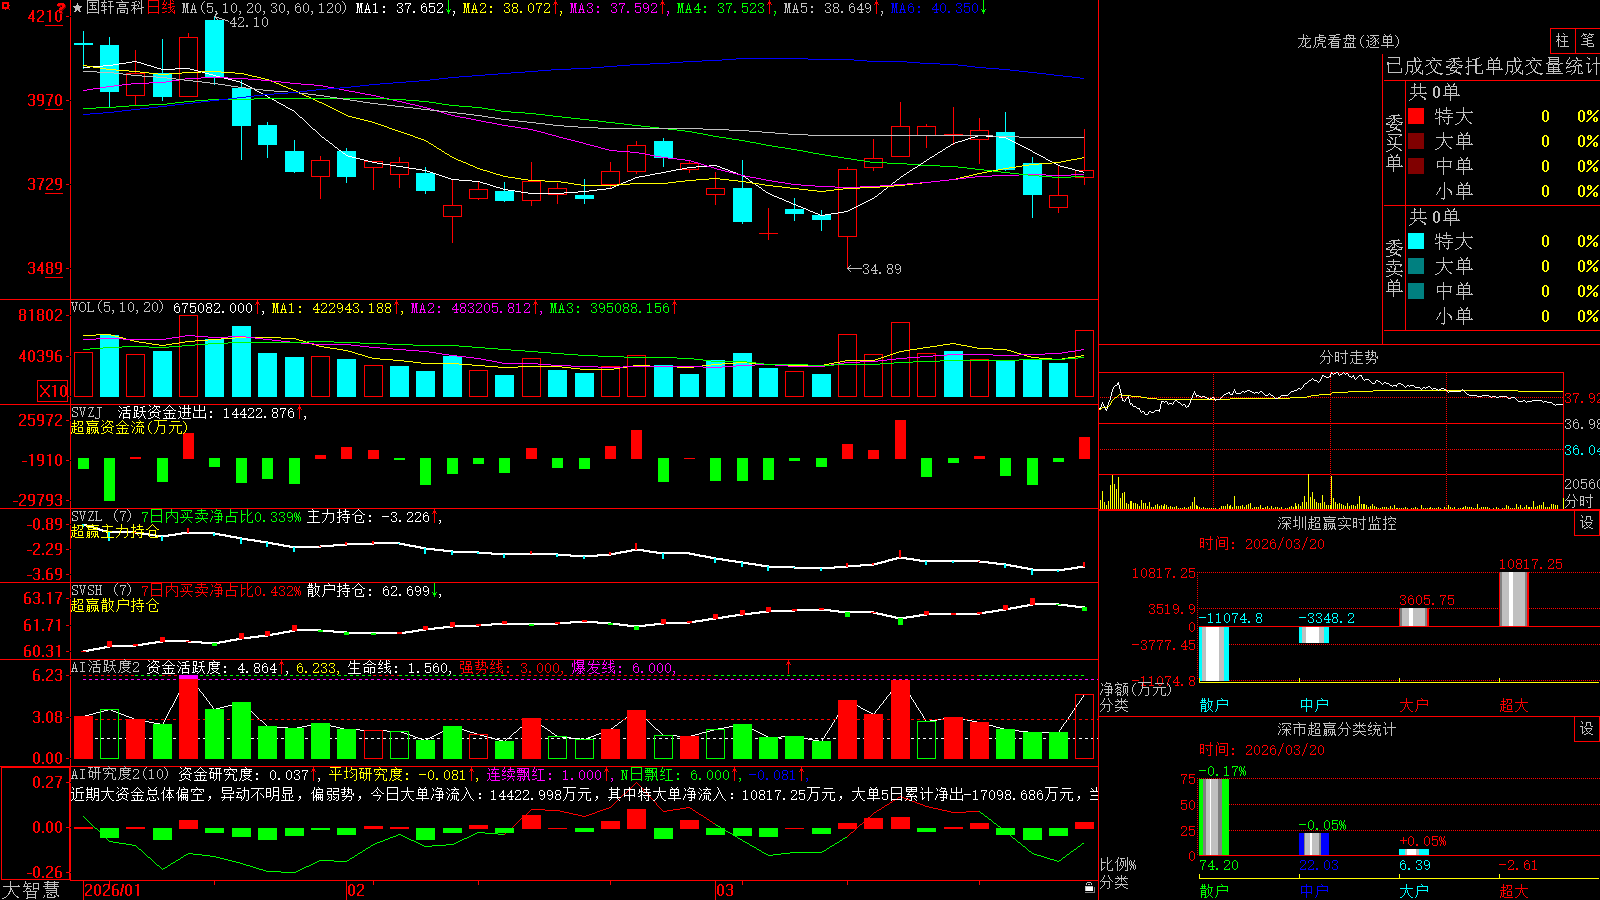The image size is (1600, 900).
Task: Select the 龙虎看盘(逐单) panel title
Action: [x=1348, y=41]
